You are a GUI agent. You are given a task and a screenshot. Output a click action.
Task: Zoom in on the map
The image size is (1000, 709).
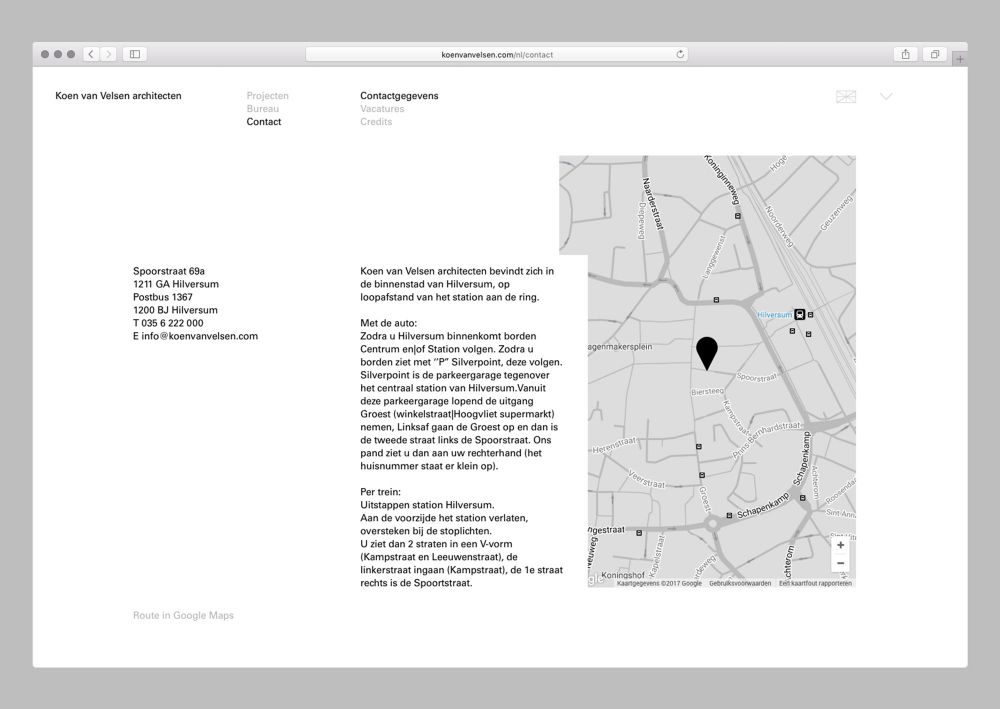840,545
